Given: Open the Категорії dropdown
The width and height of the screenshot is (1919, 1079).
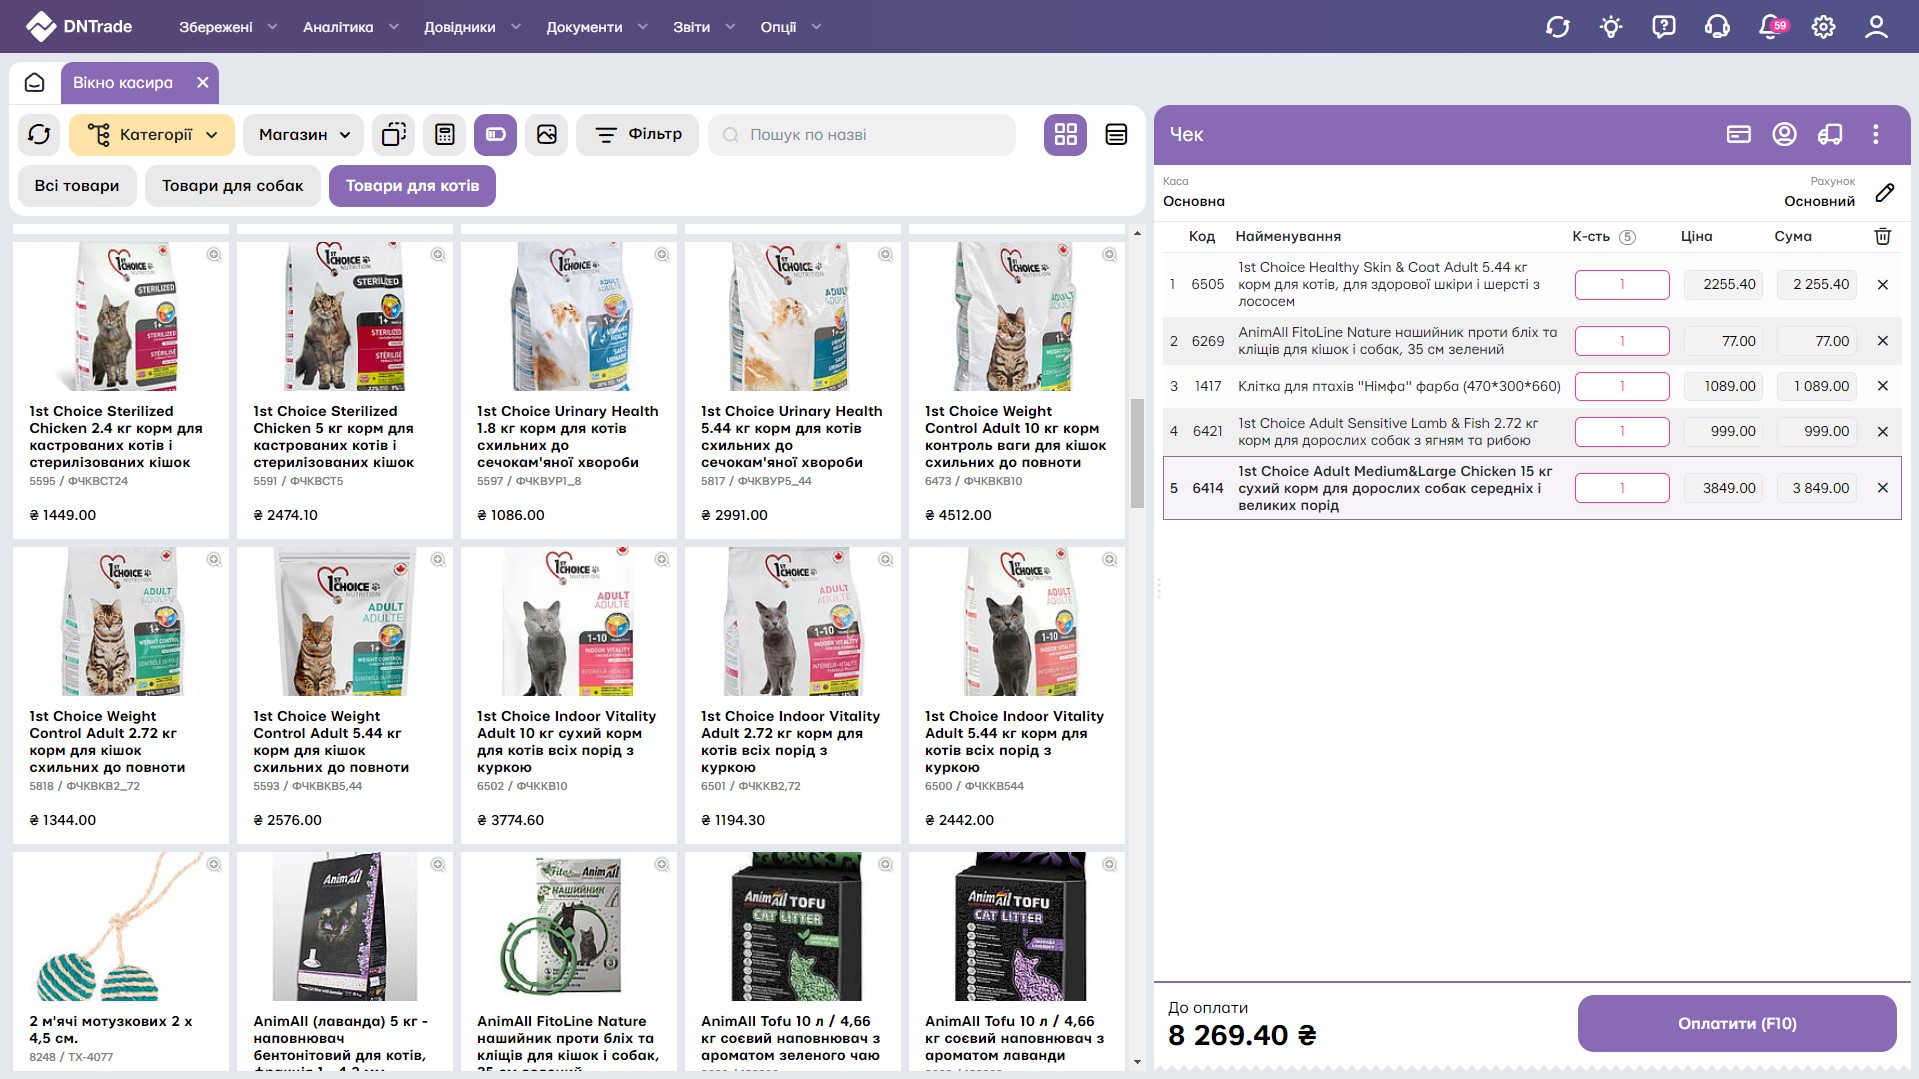Looking at the screenshot, I should (152, 134).
